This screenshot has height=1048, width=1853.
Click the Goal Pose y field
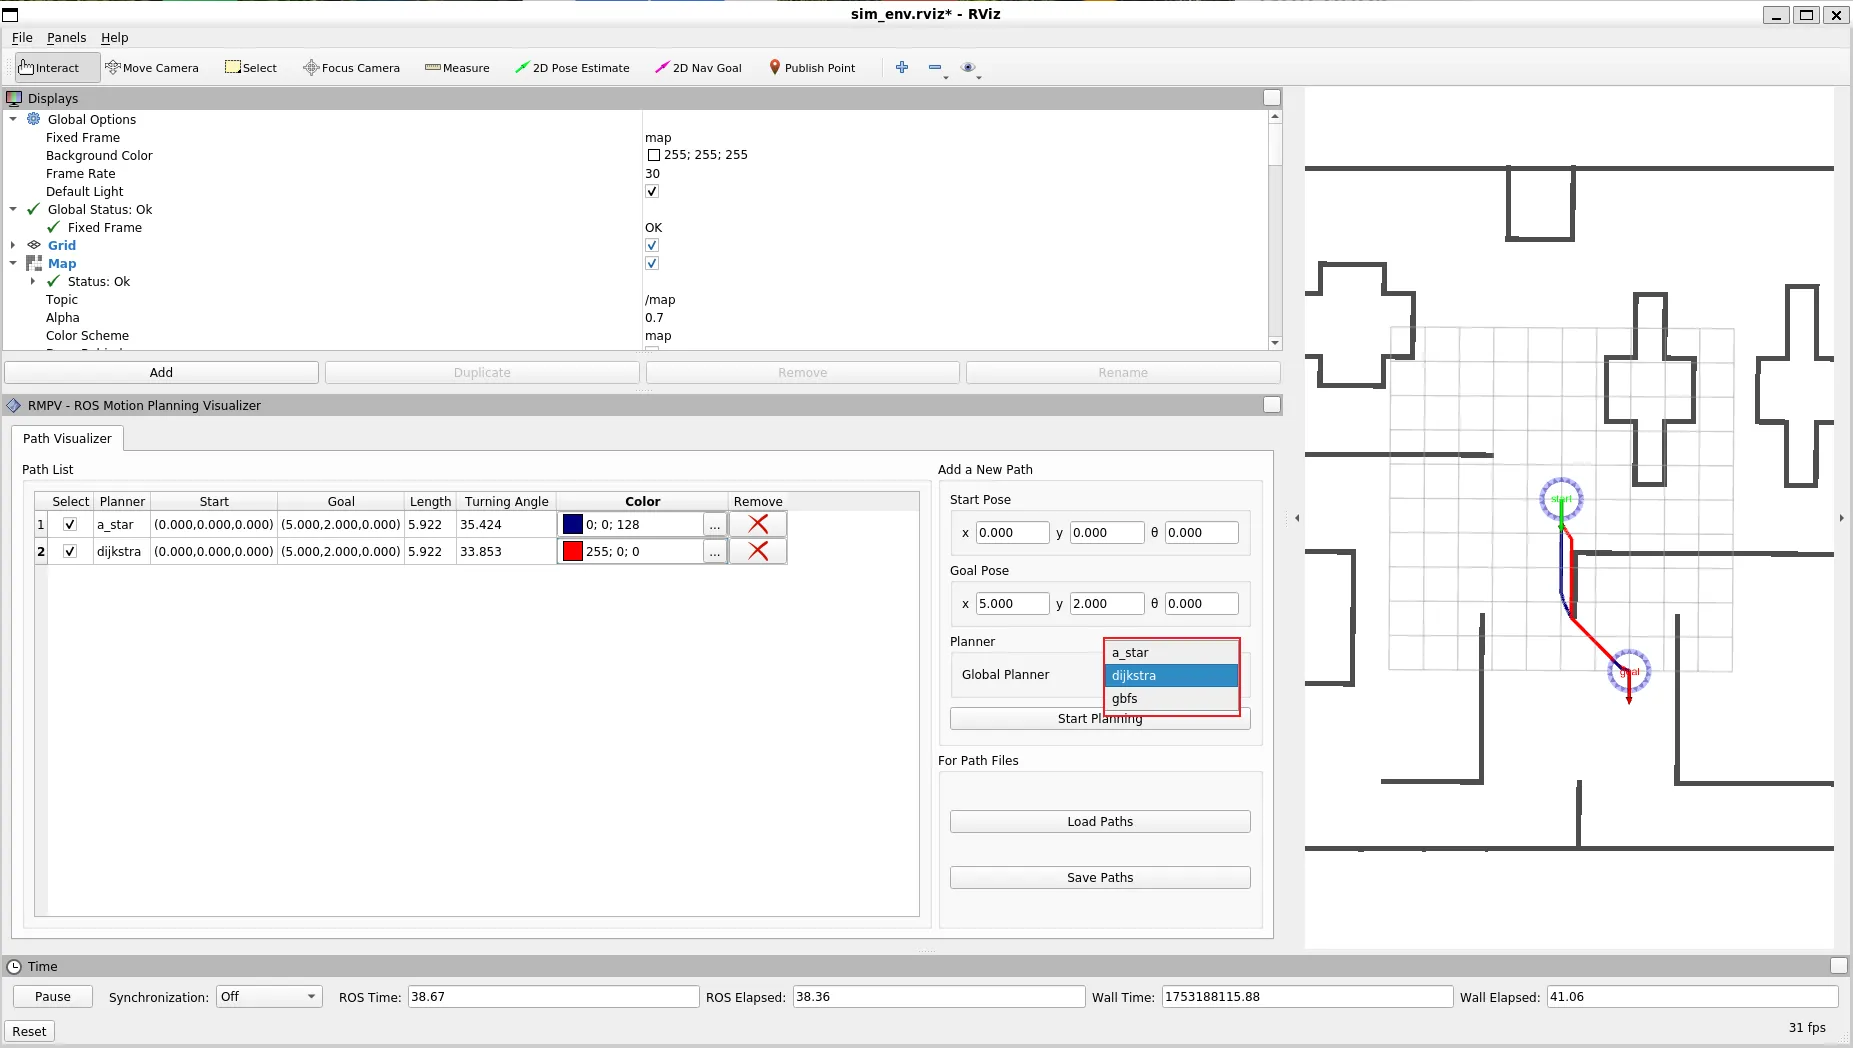[x=1106, y=603]
